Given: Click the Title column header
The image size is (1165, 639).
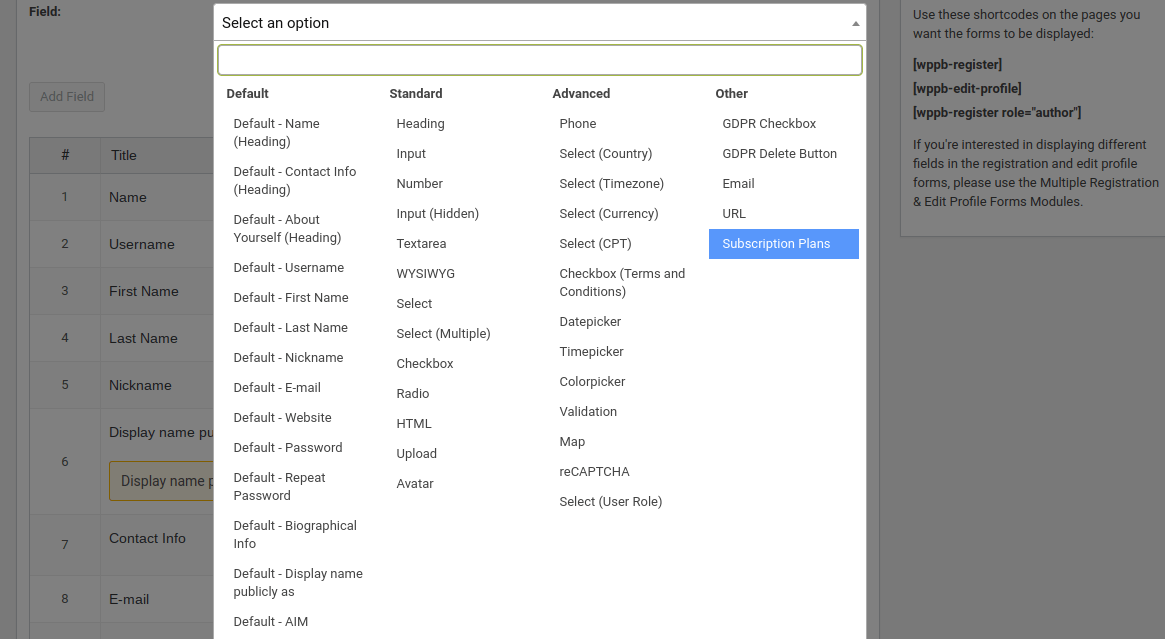Looking at the screenshot, I should point(124,155).
